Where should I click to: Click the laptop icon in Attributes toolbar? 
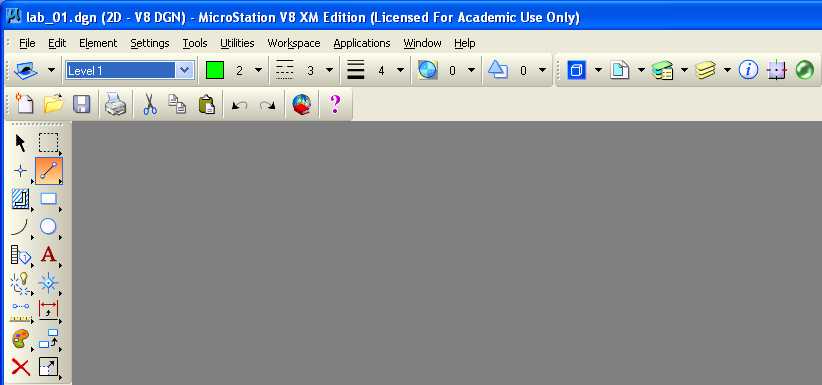[x=26, y=70]
